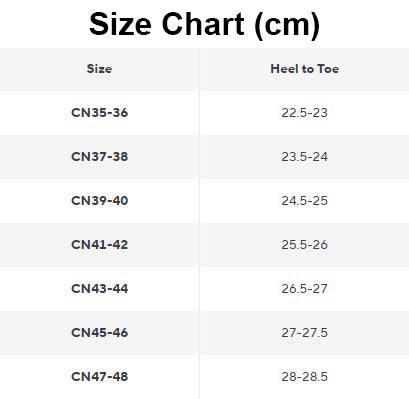Click the 24.5-25 measurement value

[x=305, y=201]
